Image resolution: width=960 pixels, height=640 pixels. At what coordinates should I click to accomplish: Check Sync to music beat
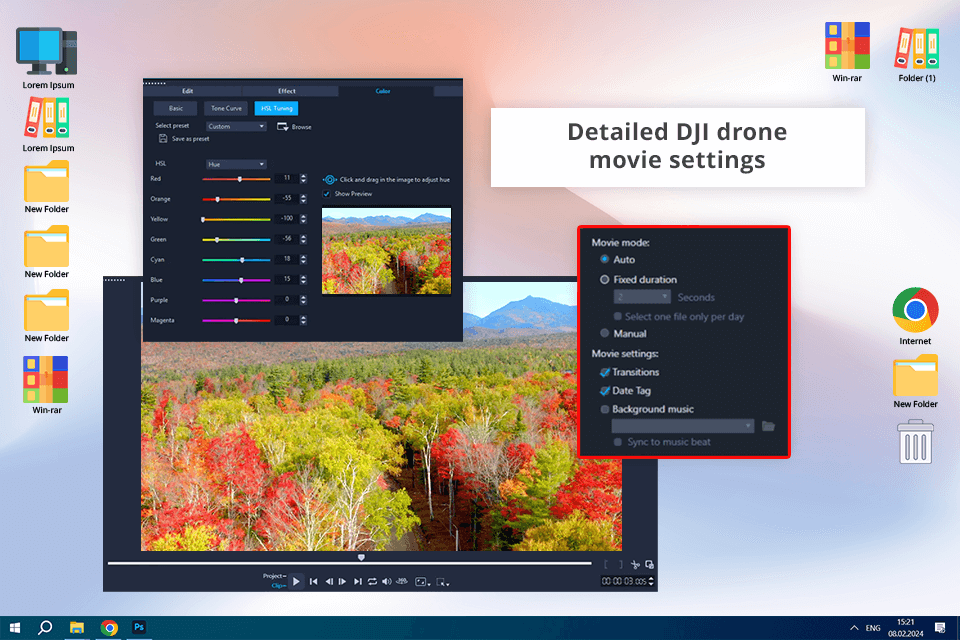tap(617, 442)
